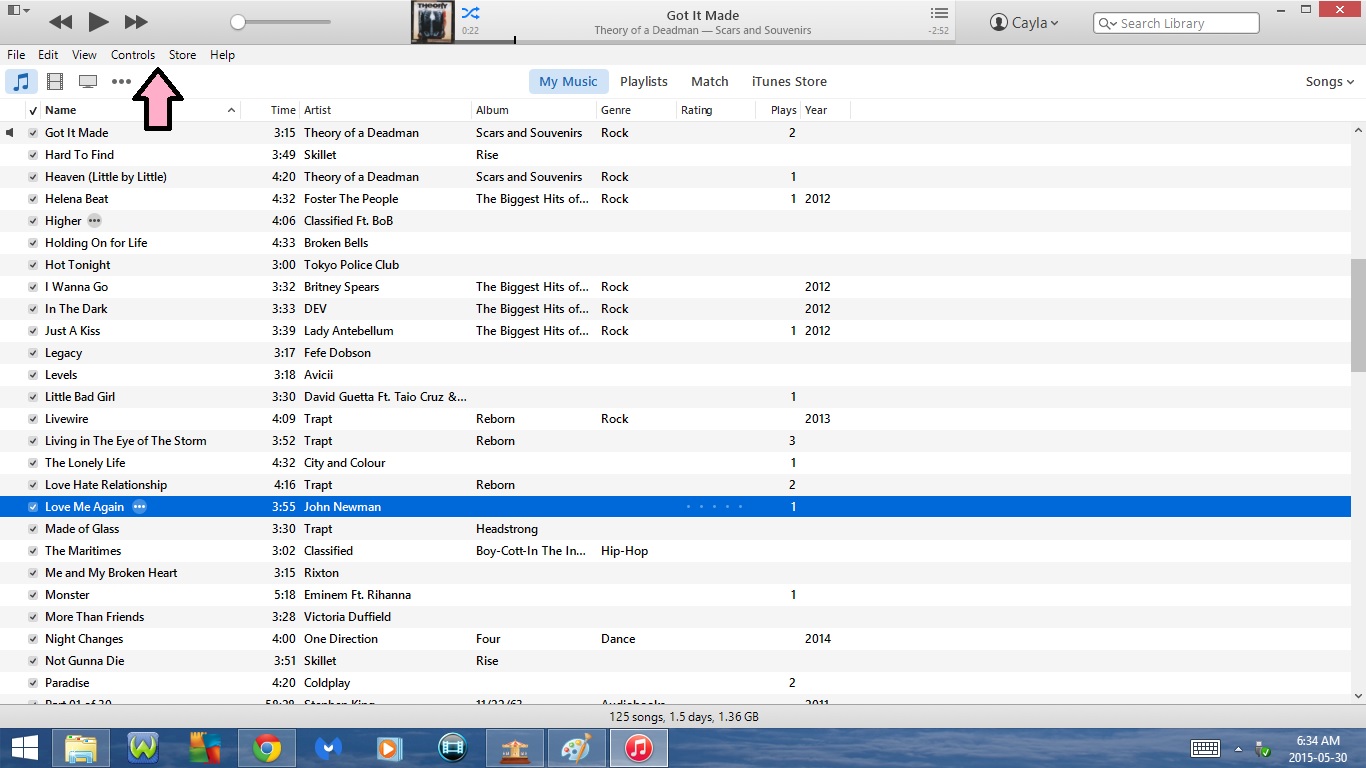The image size is (1366, 768).
Task: Open the mini player menu icon at top left
Action: coord(18,11)
